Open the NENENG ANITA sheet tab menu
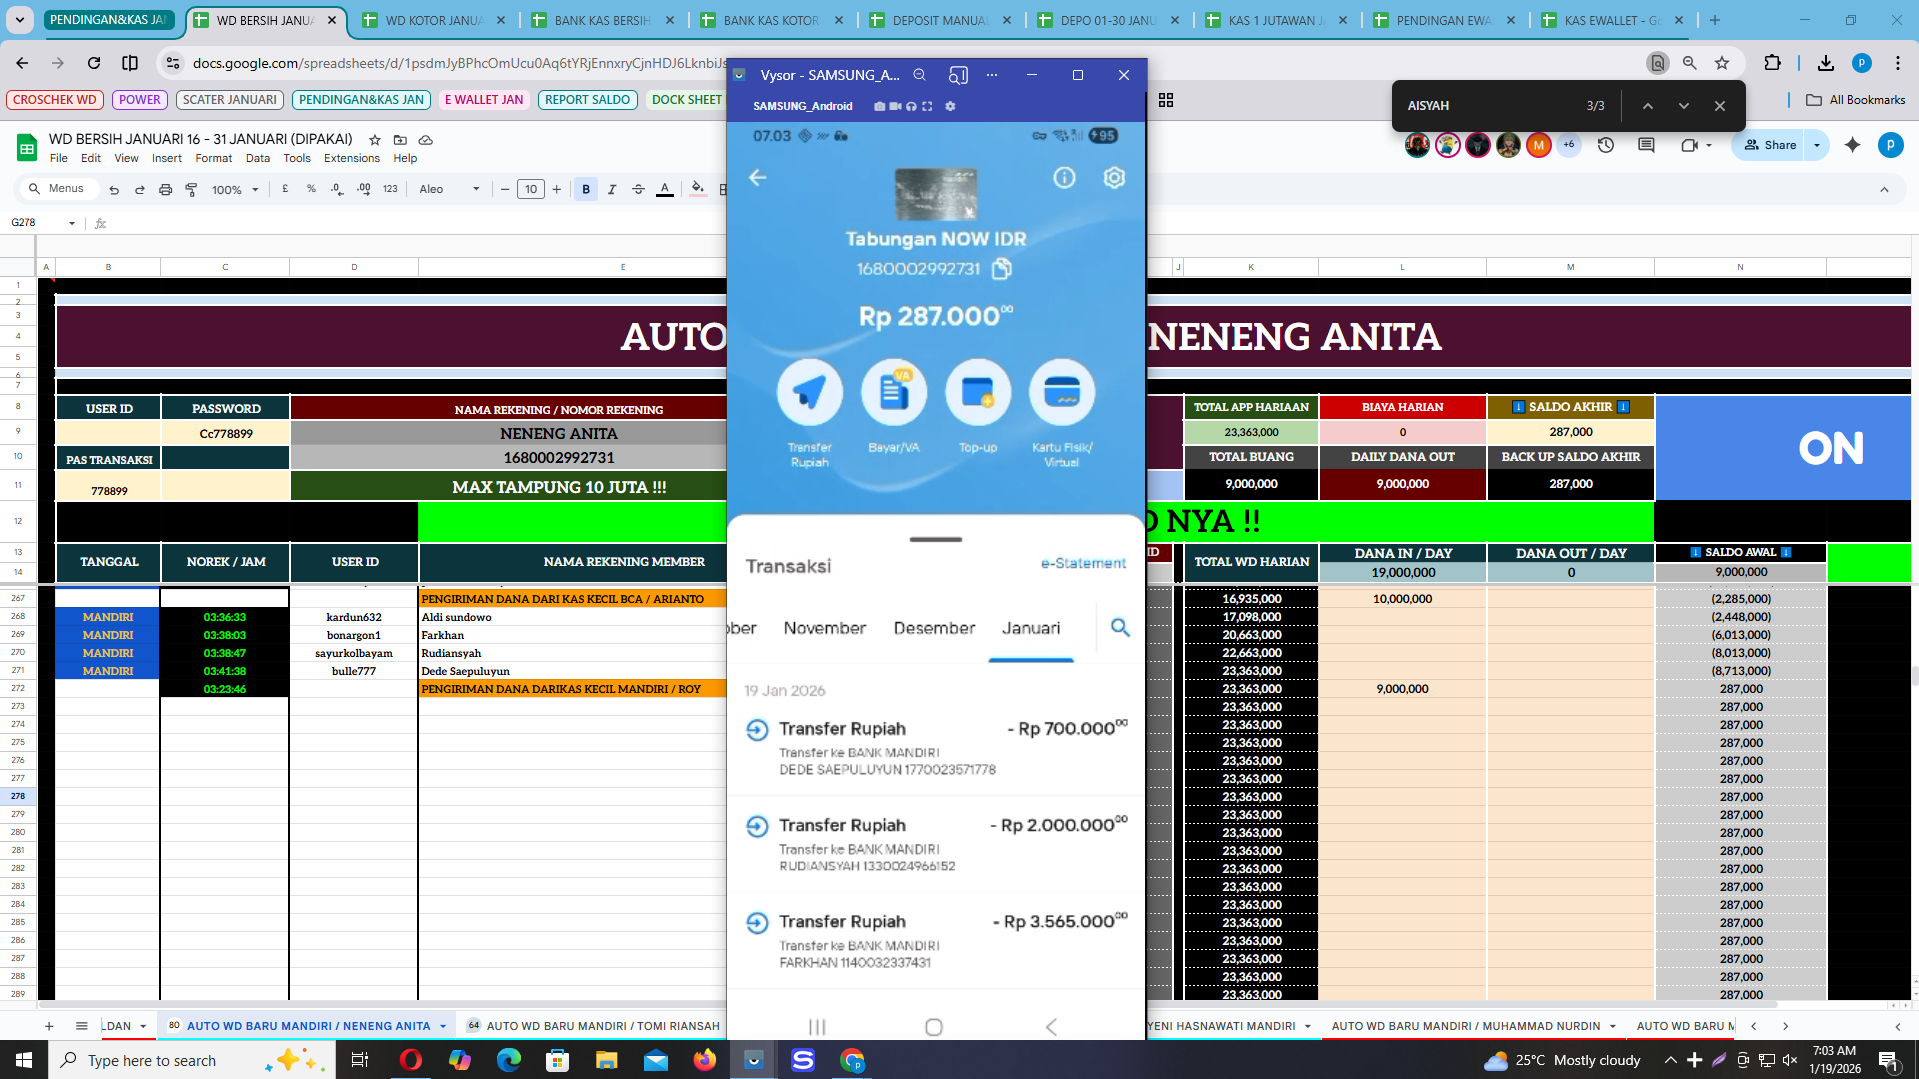Screen dimensions: 1919x1079 click(x=443, y=1026)
